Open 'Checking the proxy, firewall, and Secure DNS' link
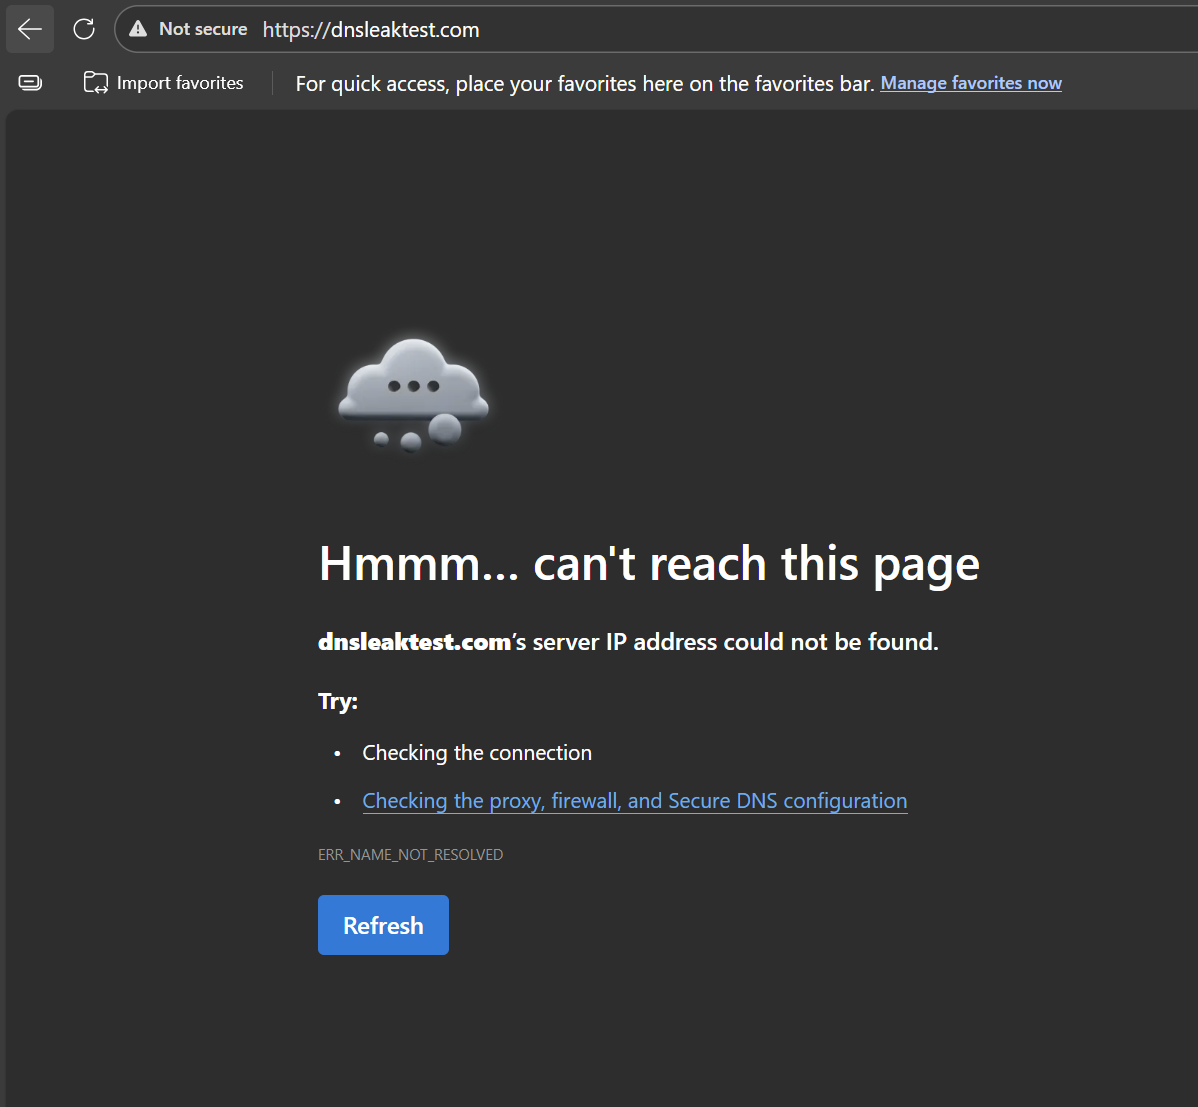1198x1107 pixels. point(634,801)
